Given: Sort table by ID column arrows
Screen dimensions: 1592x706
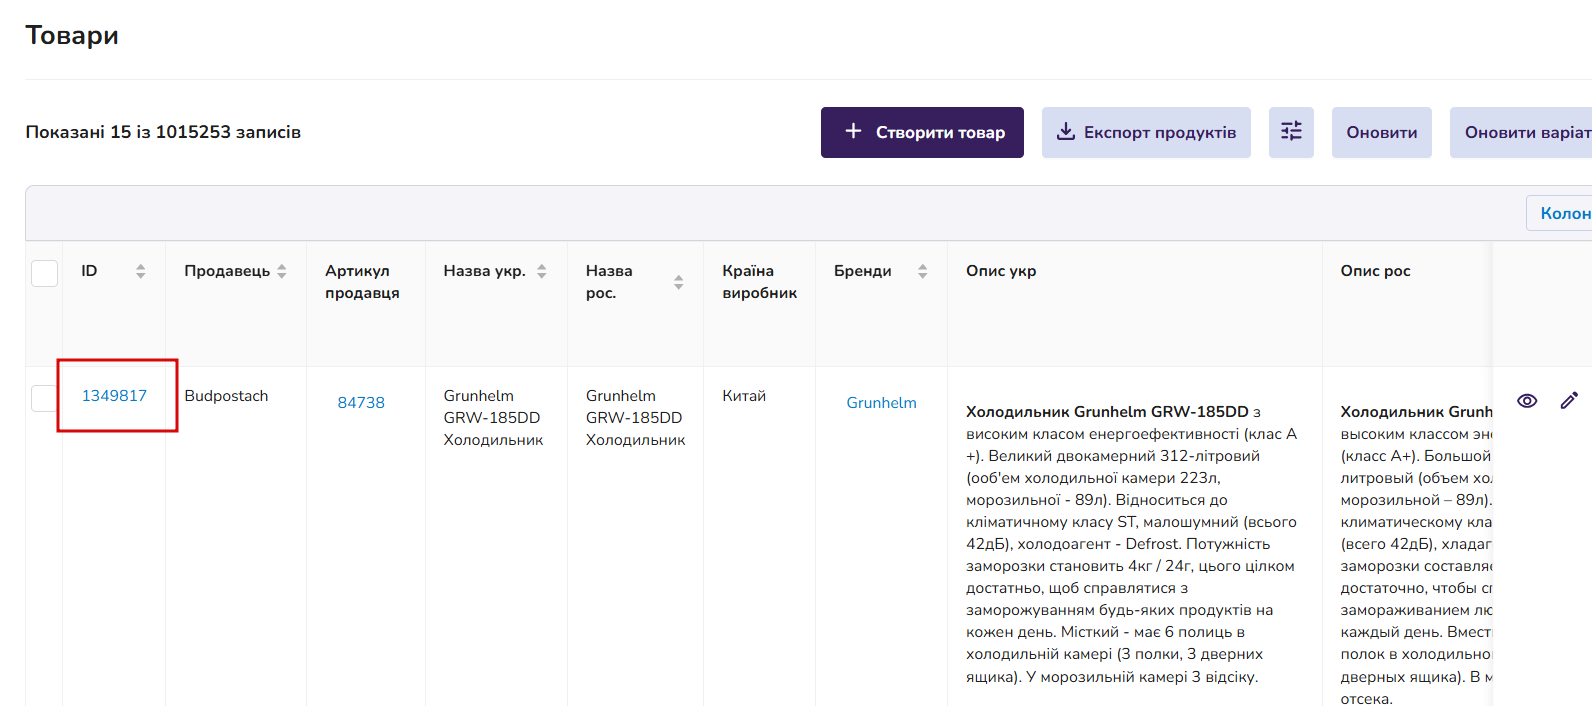Looking at the screenshot, I should pyautogui.click(x=141, y=271).
